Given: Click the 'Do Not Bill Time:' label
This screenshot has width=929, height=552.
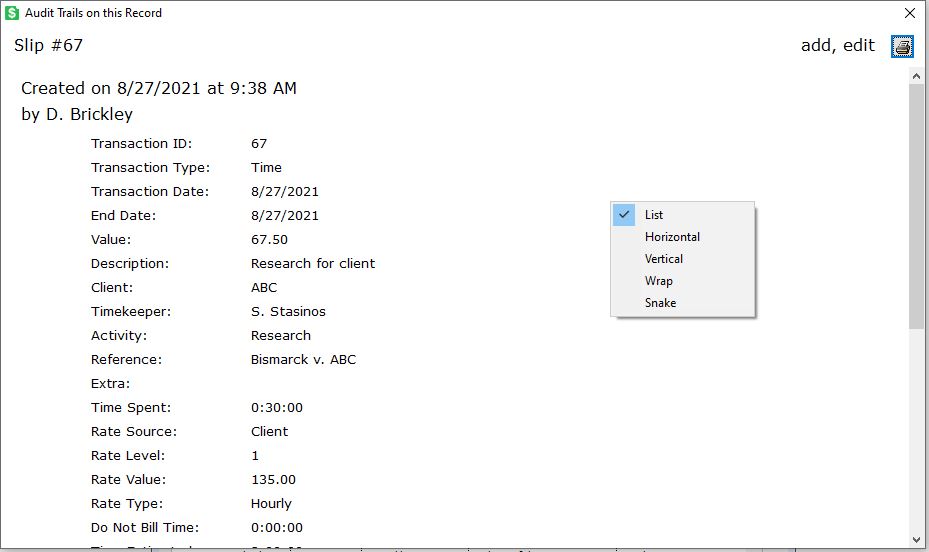Looking at the screenshot, I should pyautogui.click(x=145, y=528).
